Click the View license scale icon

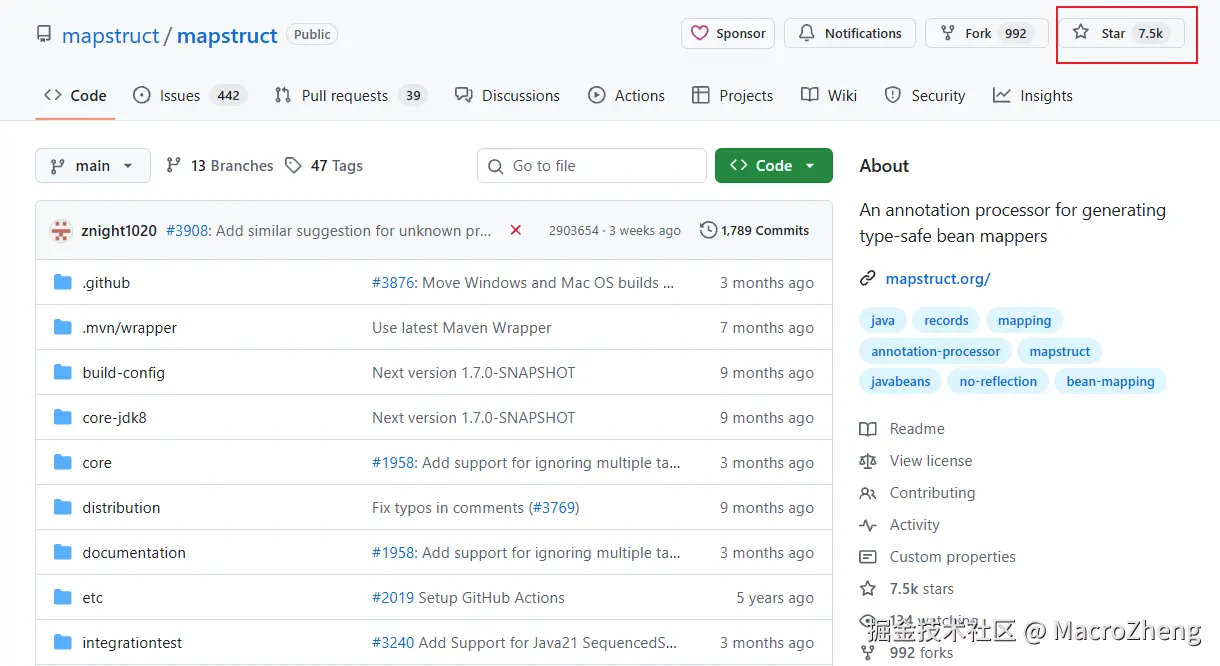(868, 461)
